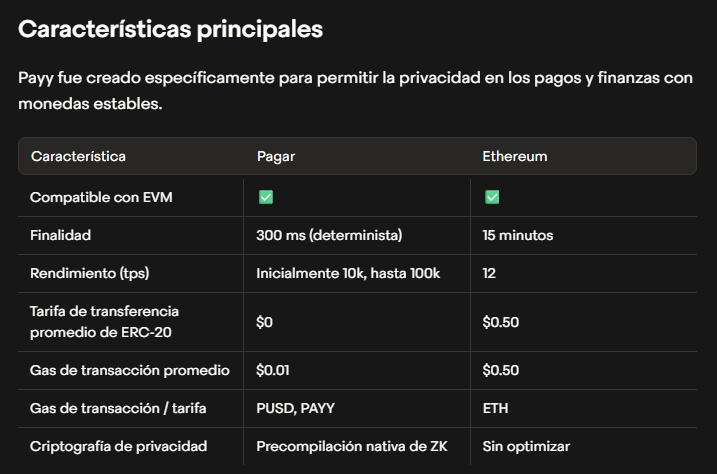This screenshot has height=474, width=717.
Task: Click the green checkmark in the Ethereum column
Action: pos(492,197)
